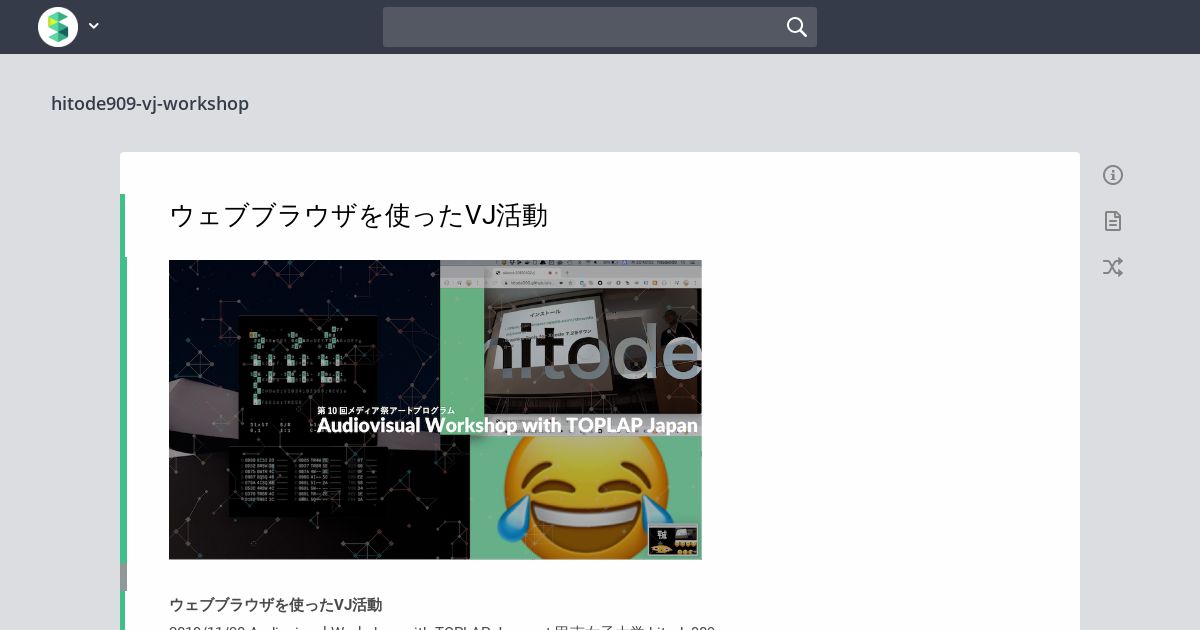Open the Spectacle logo home icon
The height and width of the screenshot is (630, 1200).
click(x=58, y=27)
